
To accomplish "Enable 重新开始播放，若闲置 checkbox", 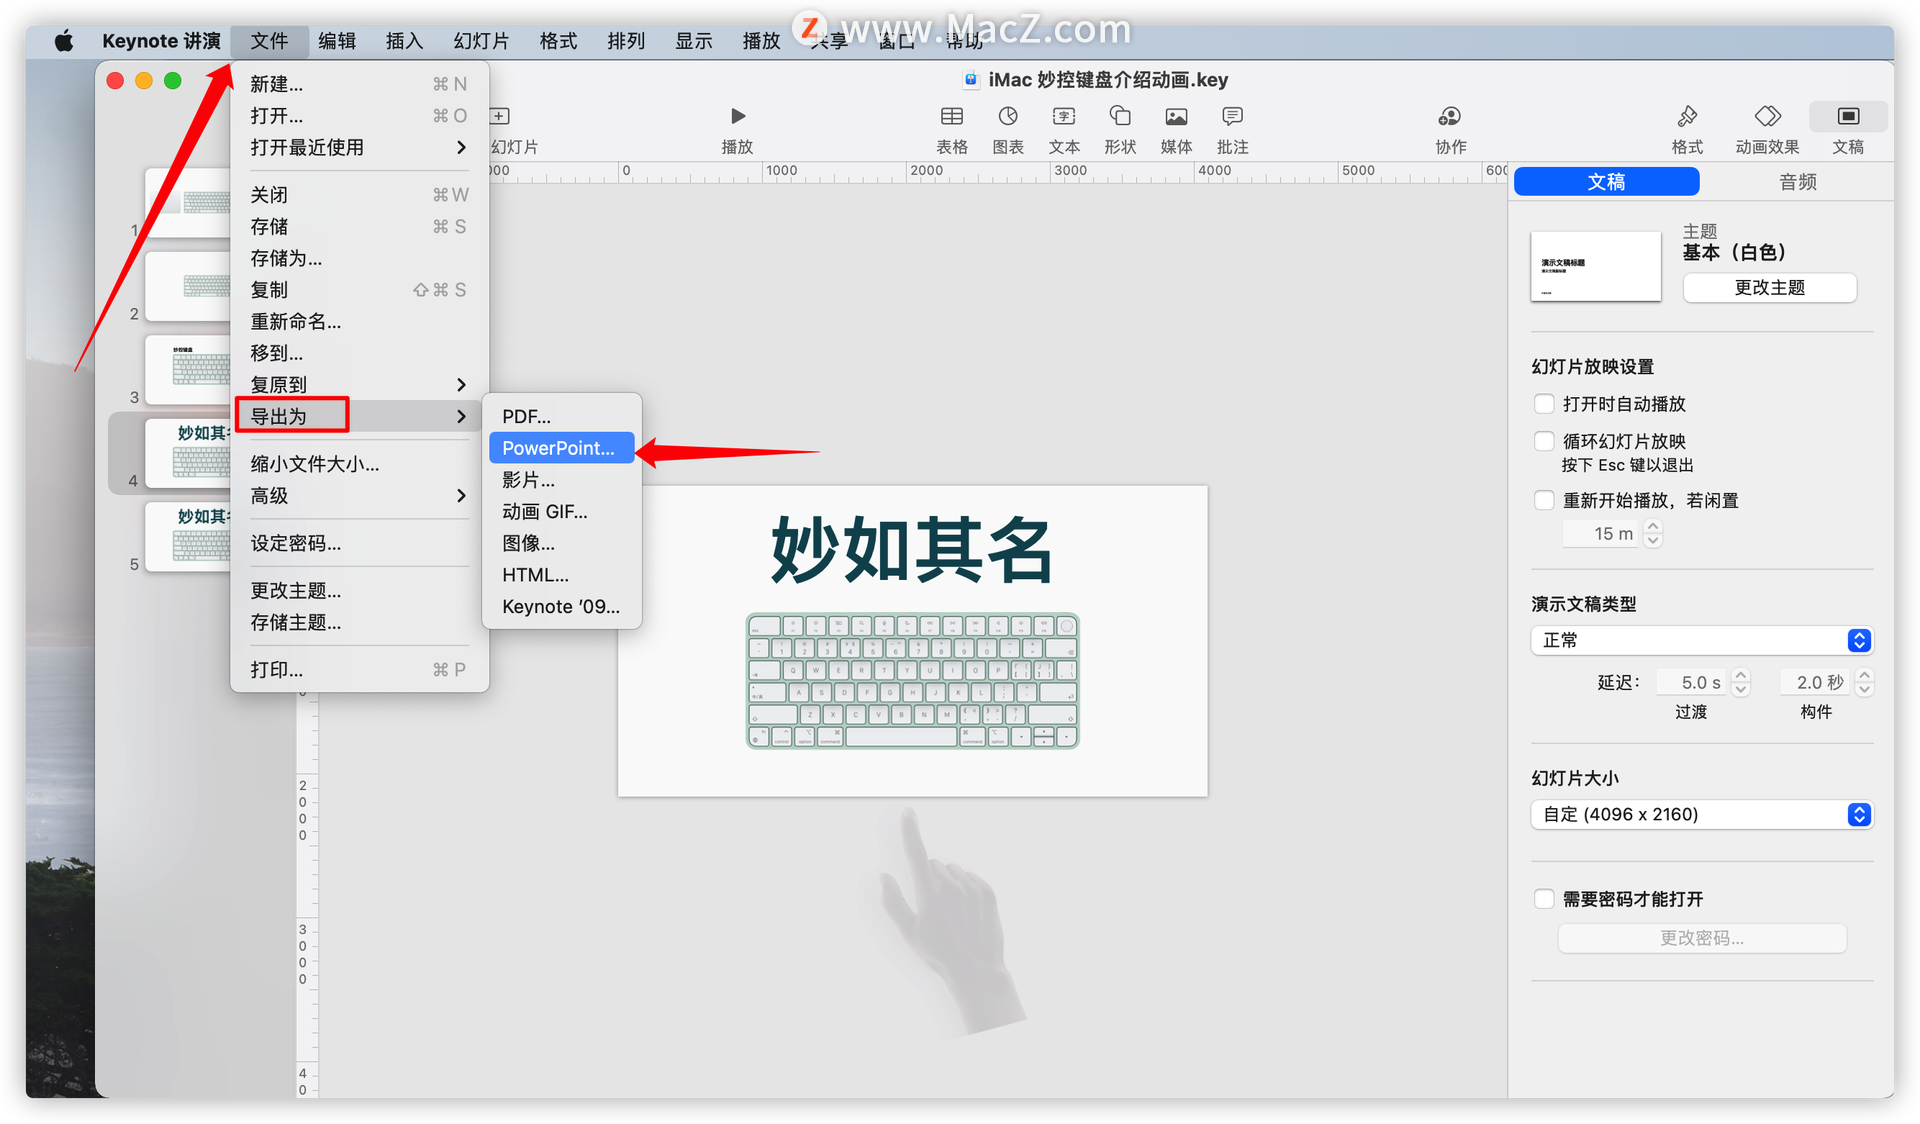I will pos(1544,500).
